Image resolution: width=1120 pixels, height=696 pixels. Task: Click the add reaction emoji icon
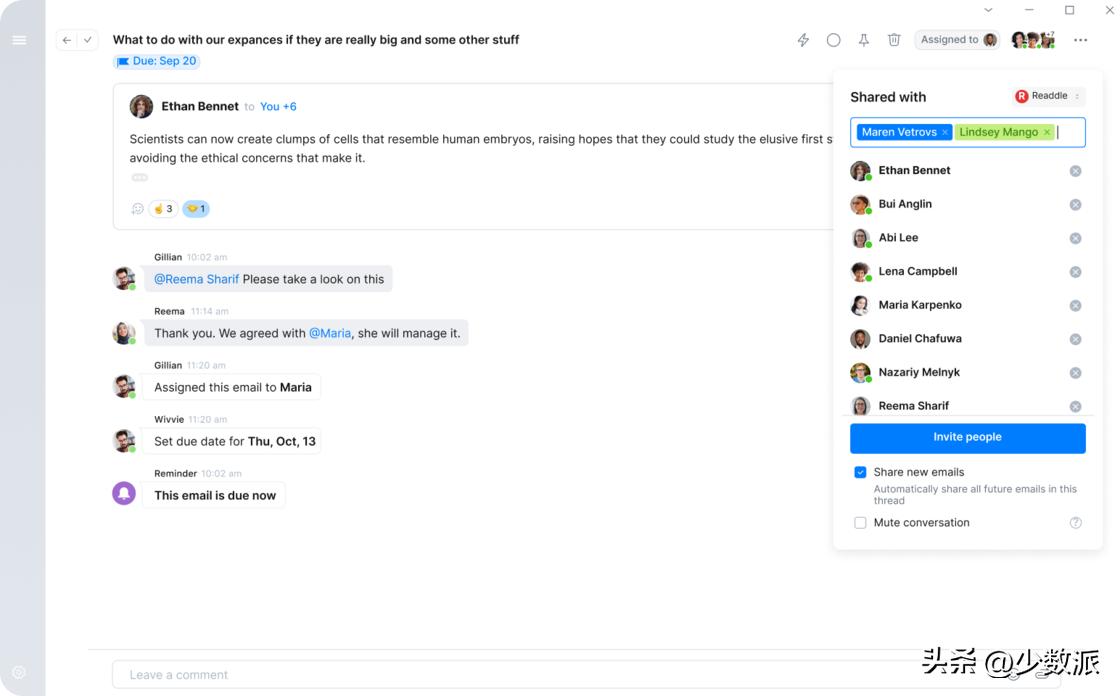[x=138, y=209]
